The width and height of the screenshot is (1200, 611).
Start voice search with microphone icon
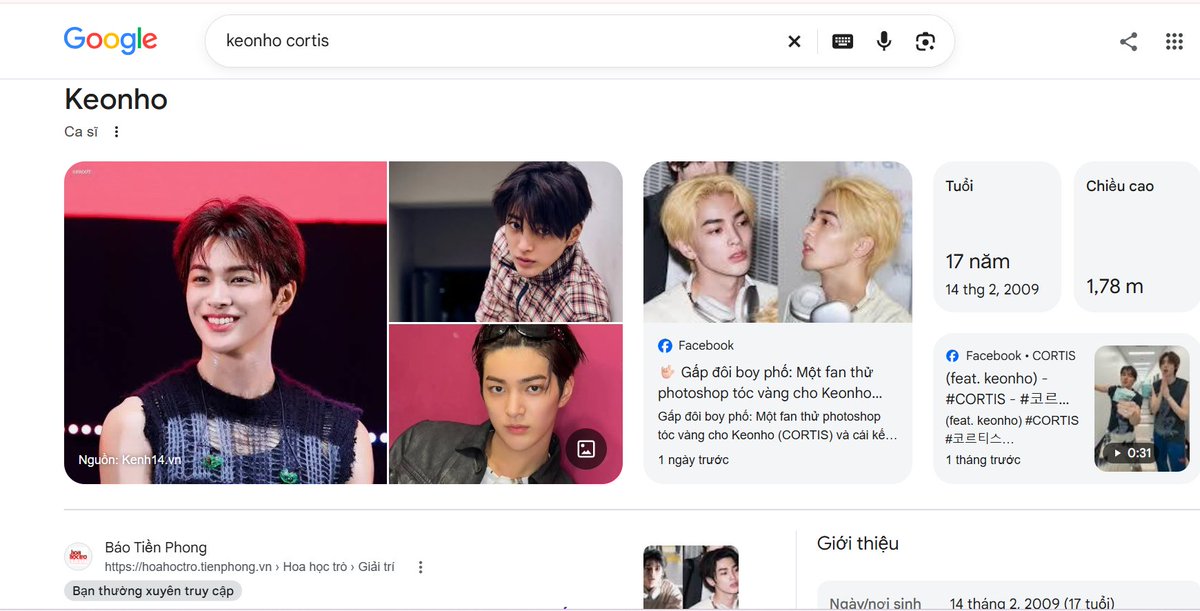tap(884, 41)
